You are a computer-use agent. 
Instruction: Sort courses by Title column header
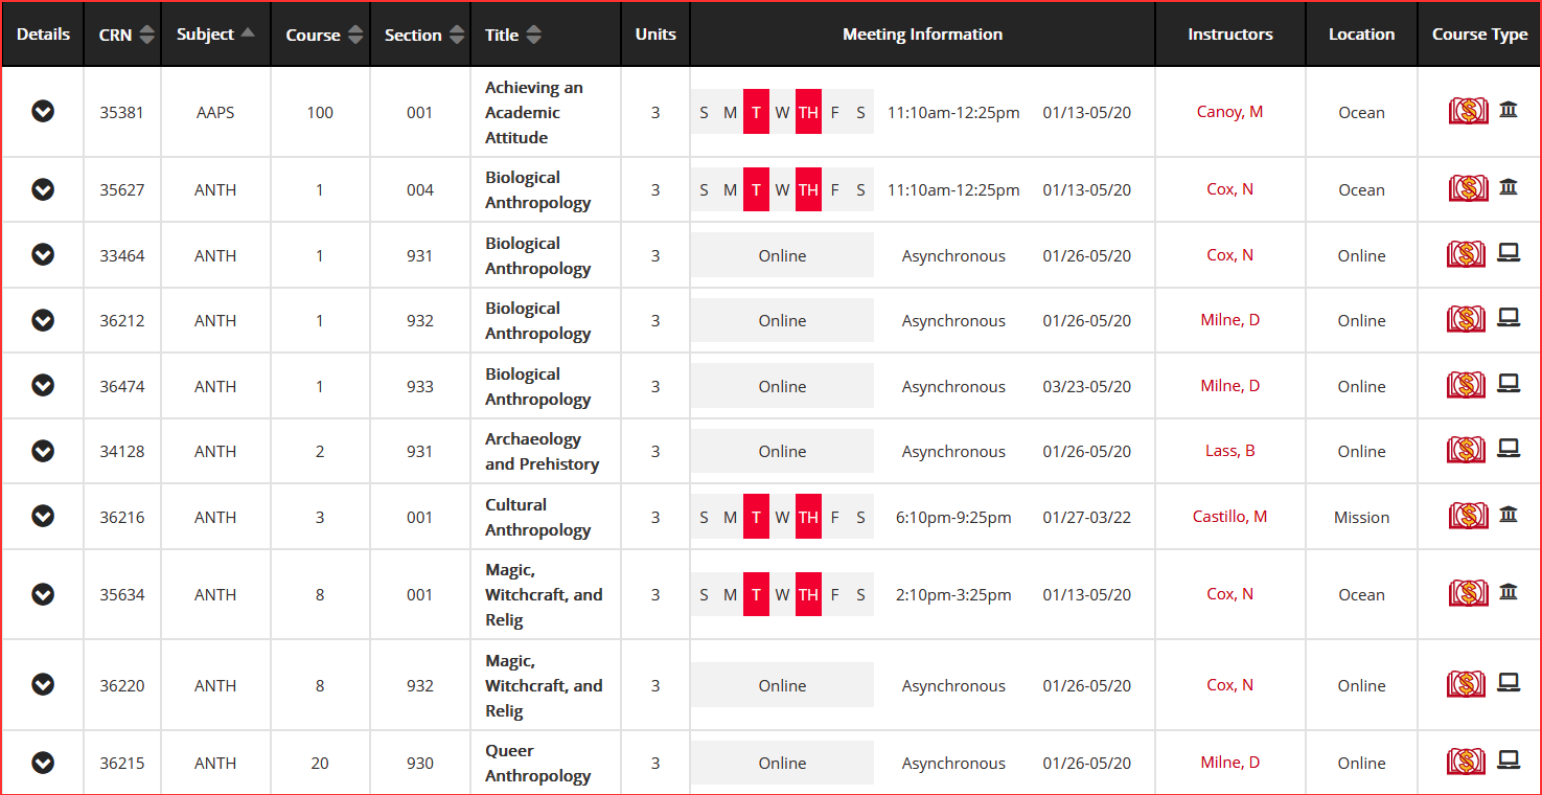click(513, 35)
